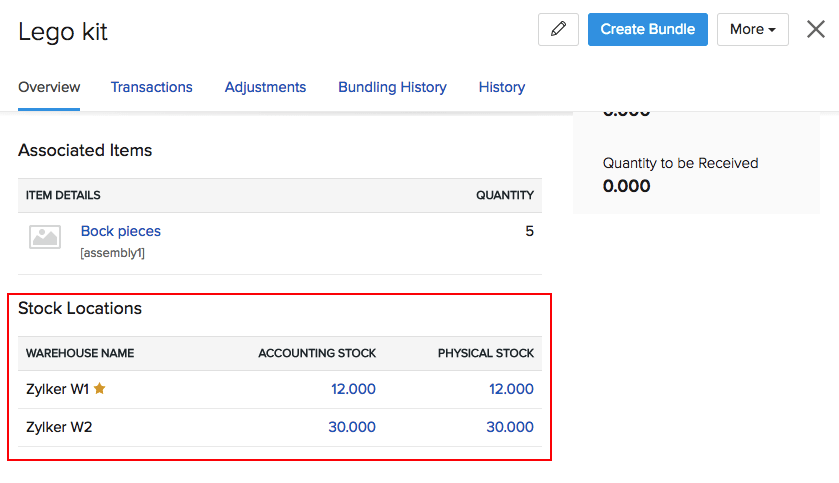Click the star beside Zylker W1
This screenshot has width=839, height=483.
pos(100,388)
